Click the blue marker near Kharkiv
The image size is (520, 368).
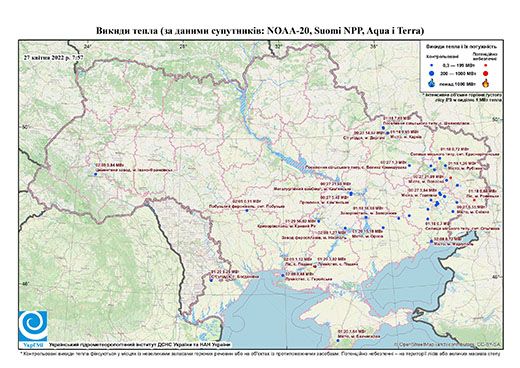coord(387,133)
